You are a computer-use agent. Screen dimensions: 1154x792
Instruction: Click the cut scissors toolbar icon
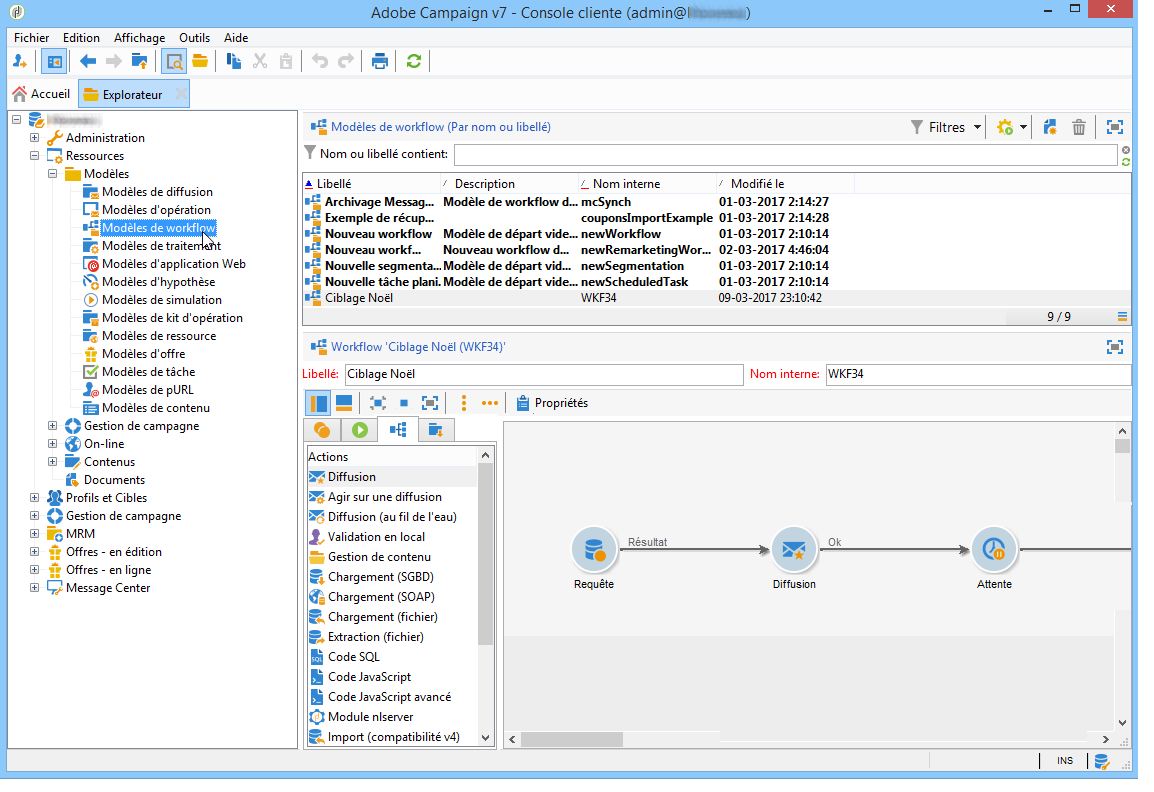pos(260,61)
